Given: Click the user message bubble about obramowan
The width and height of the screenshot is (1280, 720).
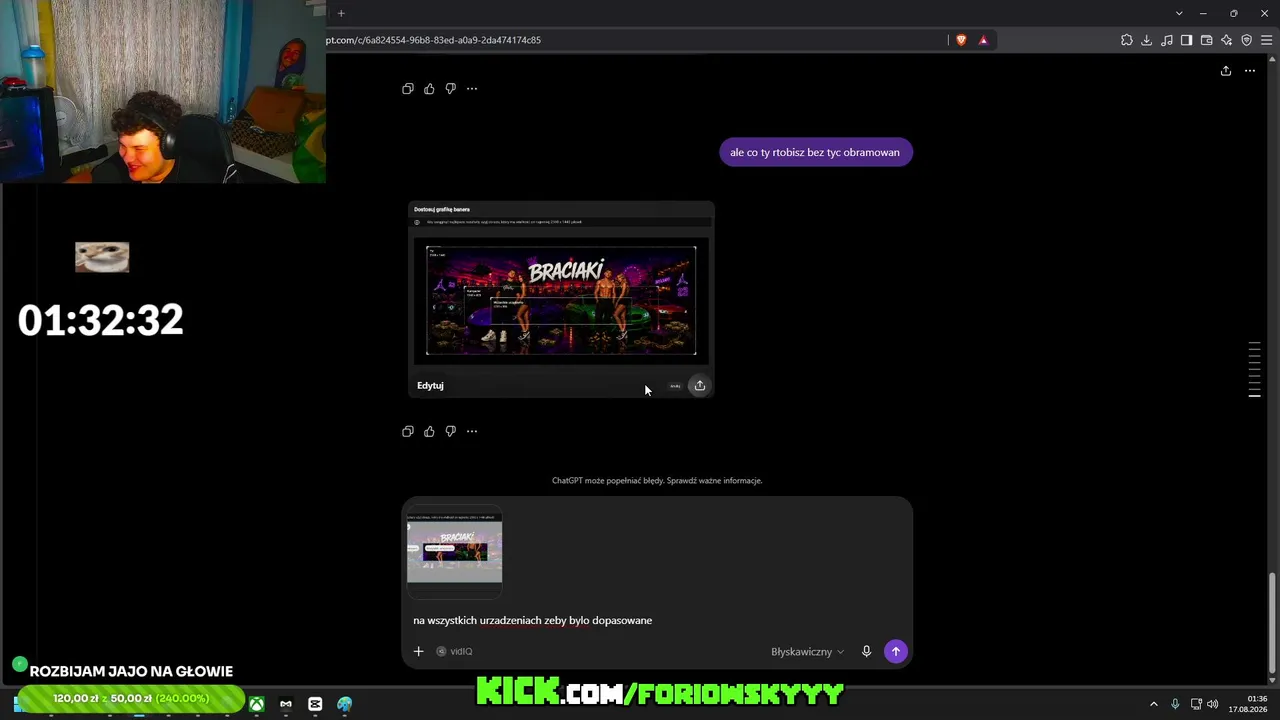Looking at the screenshot, I should point(816,153).
